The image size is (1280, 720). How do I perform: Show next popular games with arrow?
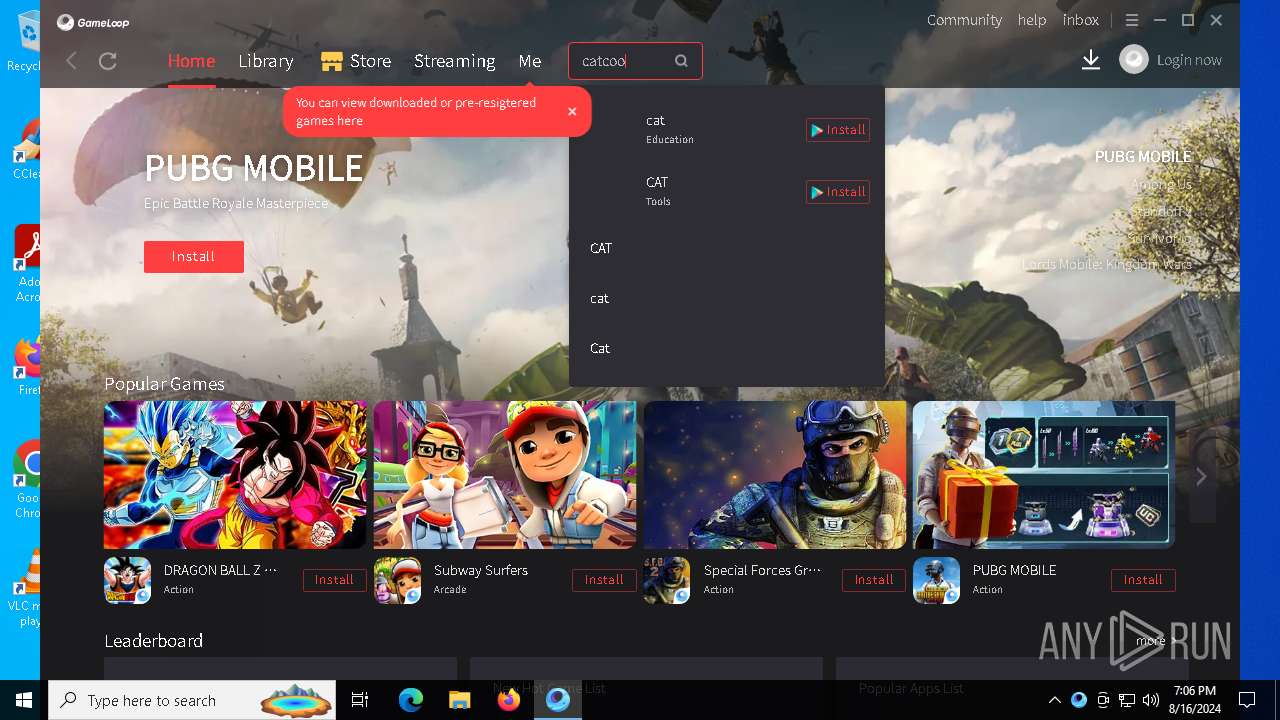click(1201, 477)
